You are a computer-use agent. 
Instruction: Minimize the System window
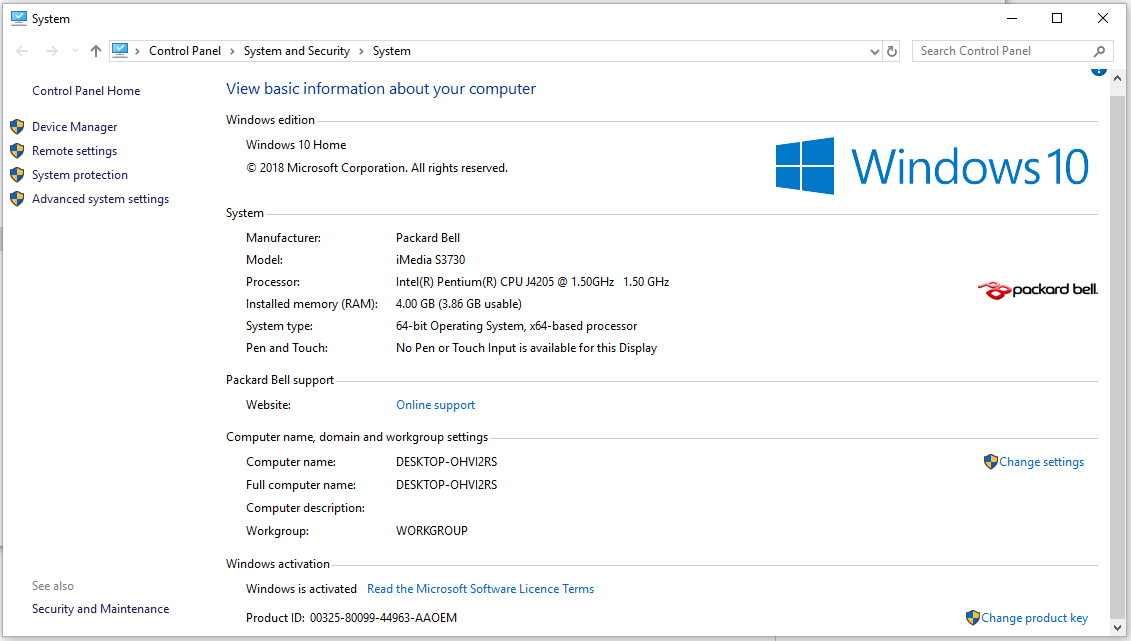1012,18
